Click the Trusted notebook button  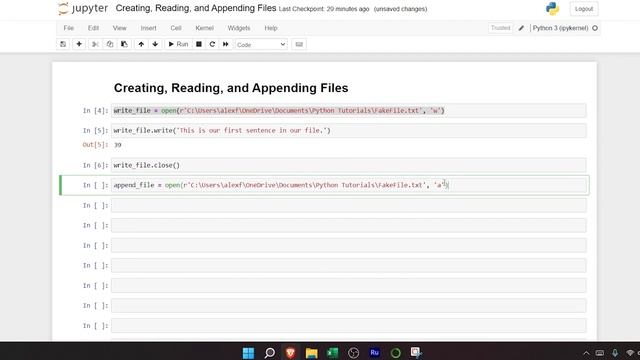tap(500, 28)
